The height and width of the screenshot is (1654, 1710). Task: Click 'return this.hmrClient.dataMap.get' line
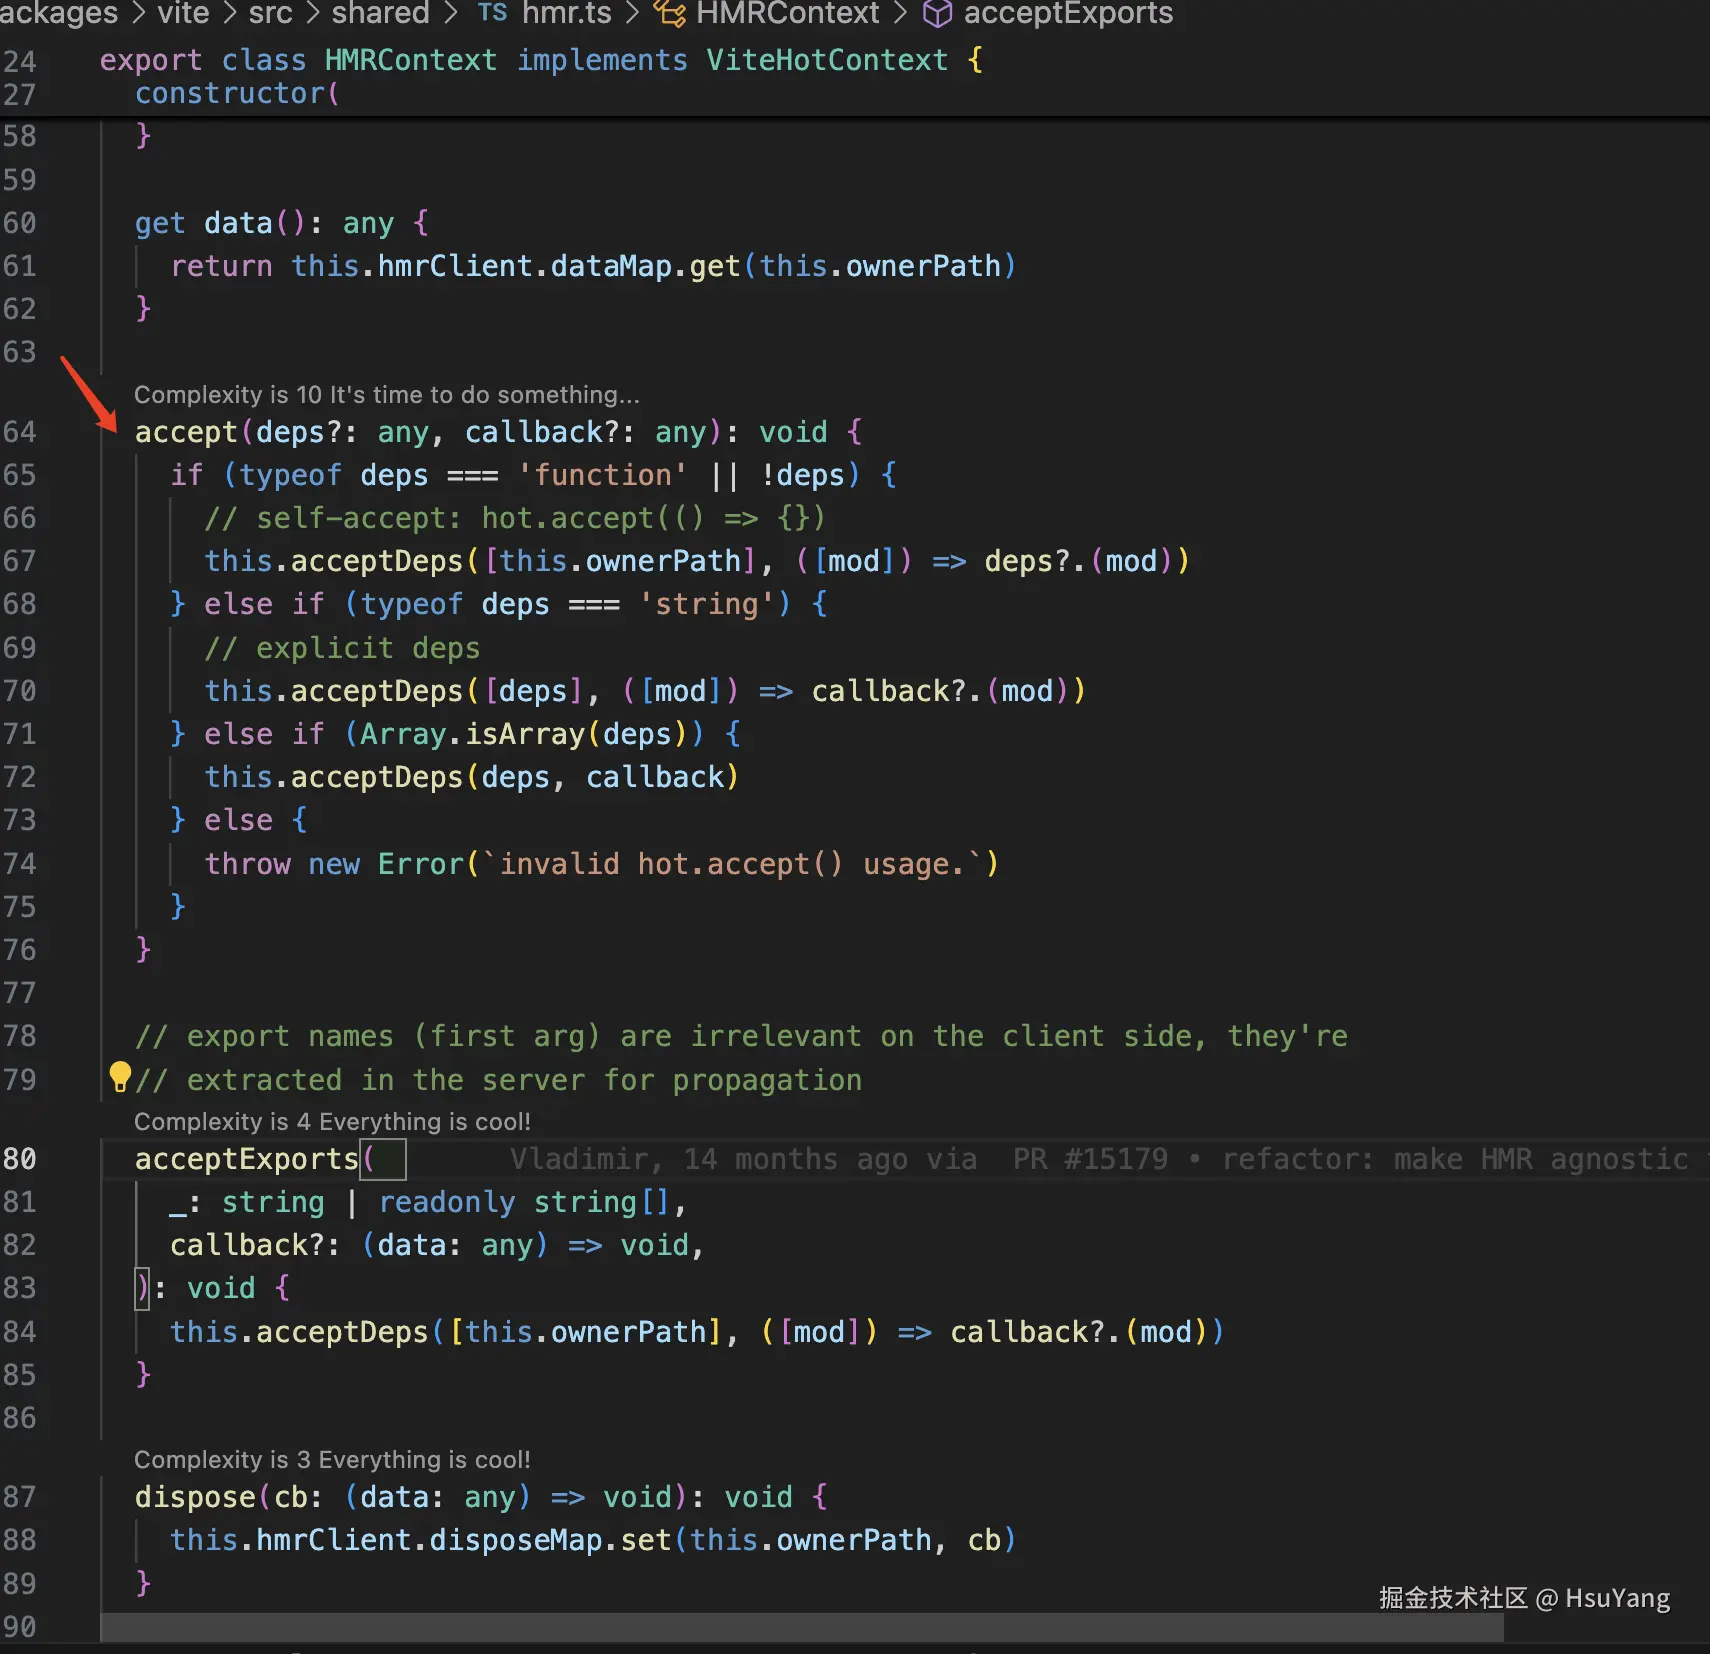[x=593, y=266]
